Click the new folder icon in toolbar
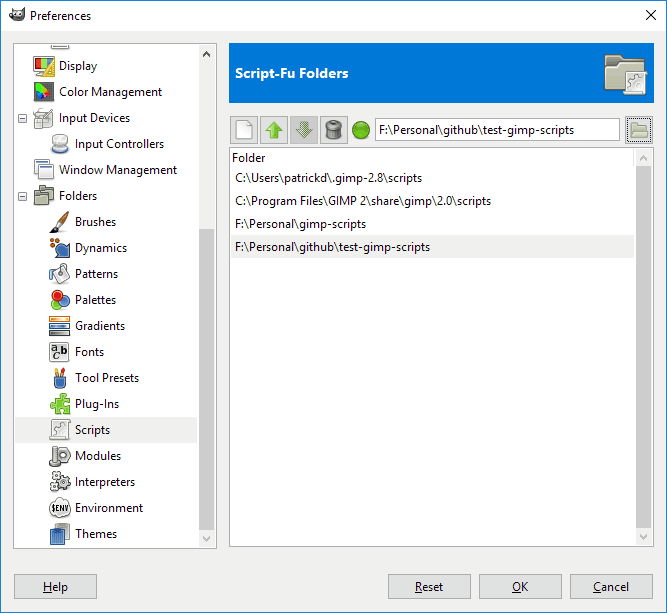 245,130
